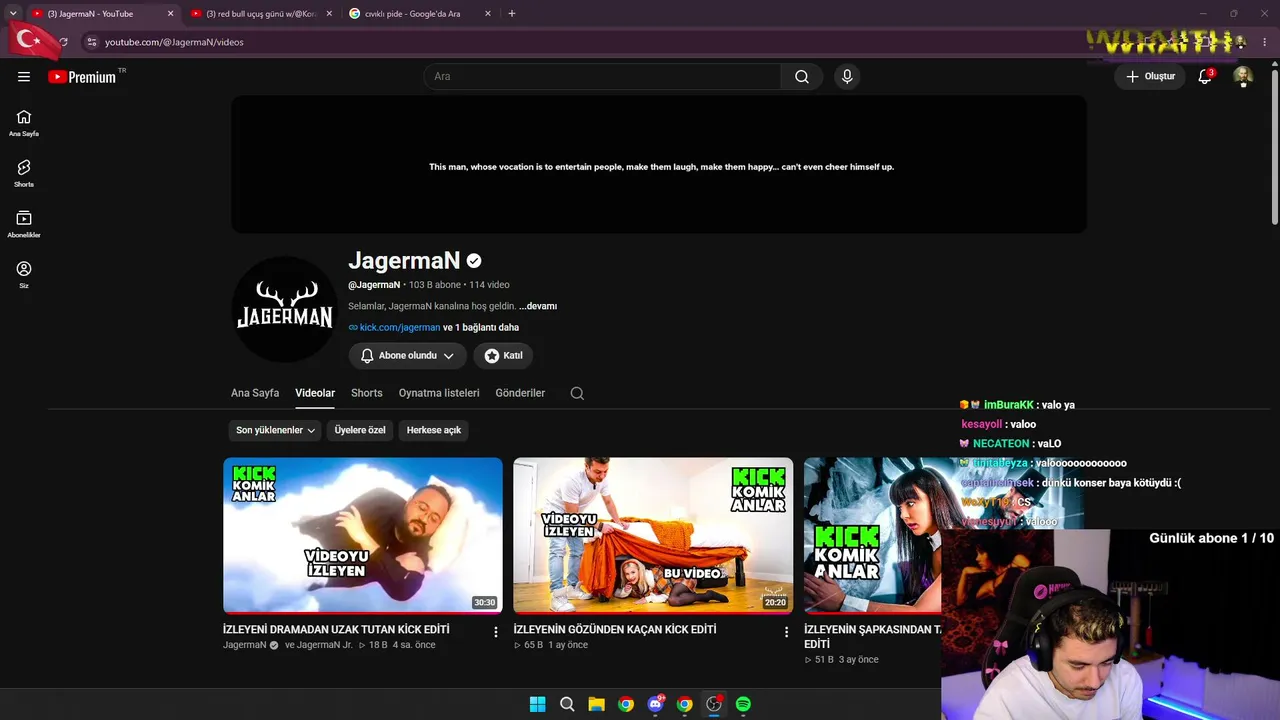
Task: Click the Ara search input field
Action: click(x=603, y=77)
